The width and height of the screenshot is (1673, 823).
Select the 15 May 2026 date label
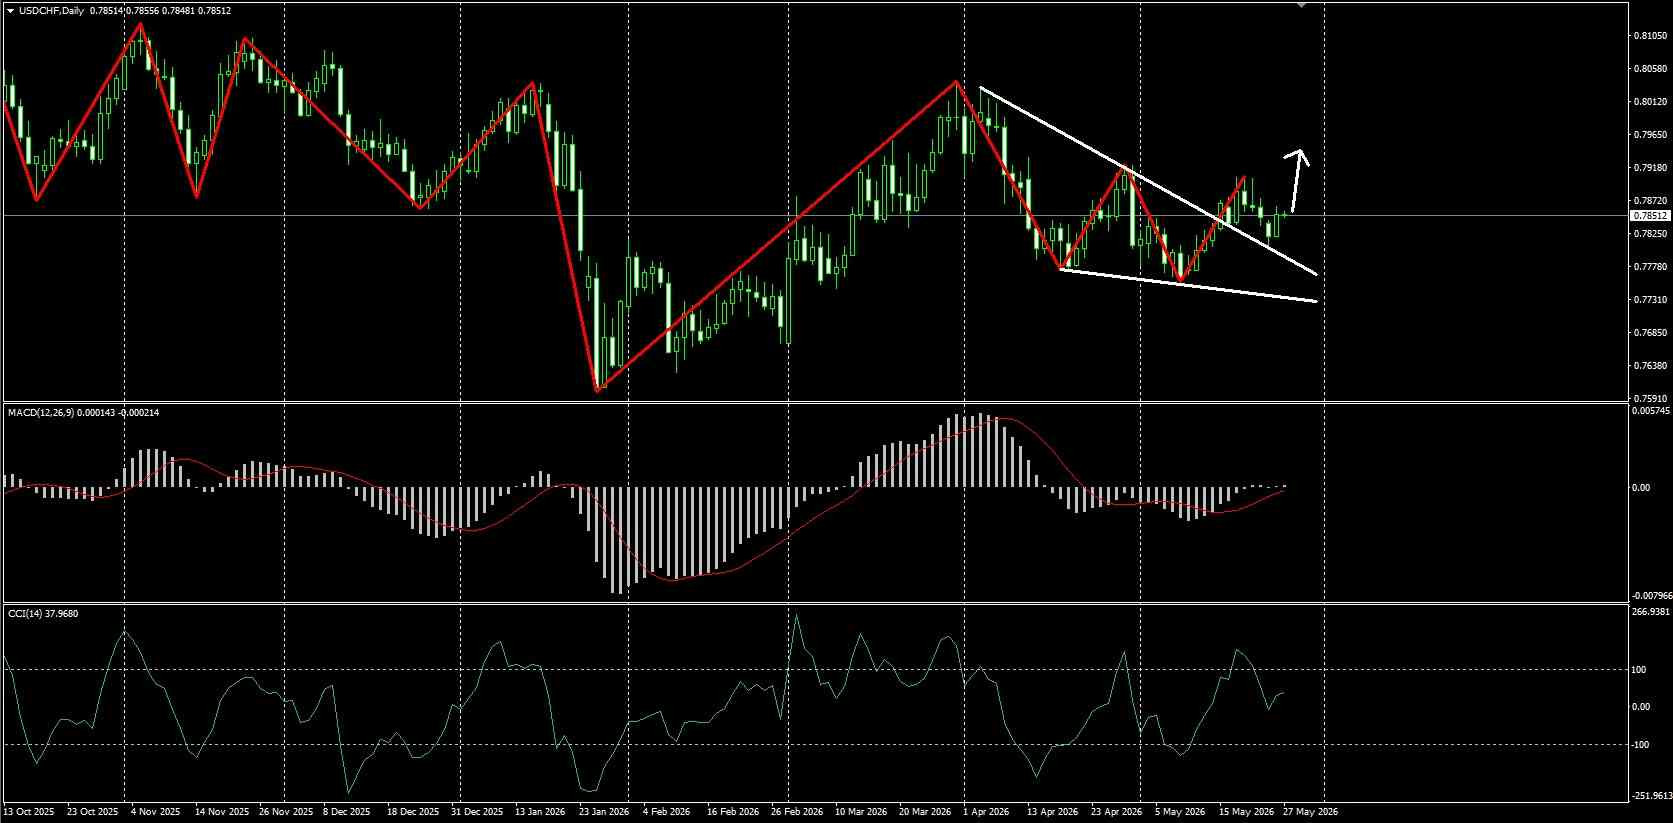pos(1248,812)
